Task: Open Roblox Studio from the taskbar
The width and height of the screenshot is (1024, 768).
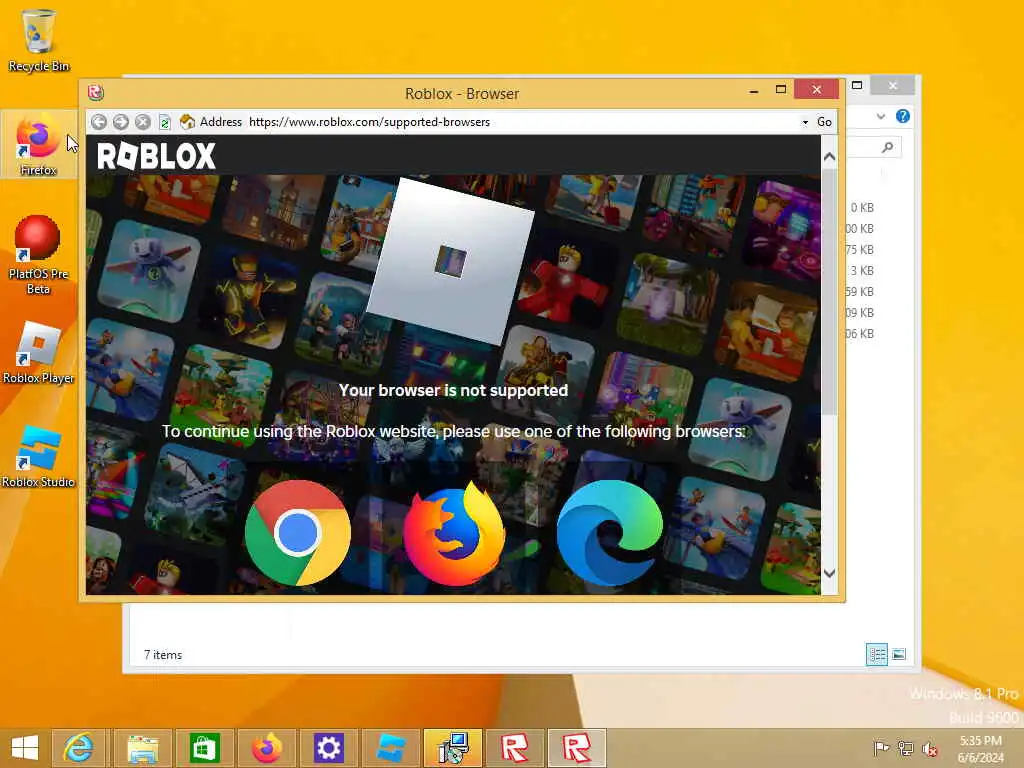Action: 391,748
